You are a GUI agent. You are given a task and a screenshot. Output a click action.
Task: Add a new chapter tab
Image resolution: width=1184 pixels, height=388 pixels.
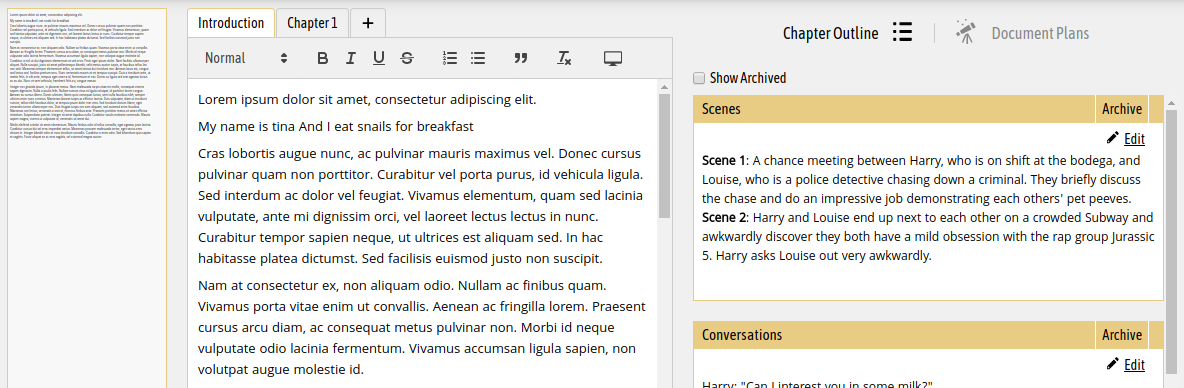368,23
